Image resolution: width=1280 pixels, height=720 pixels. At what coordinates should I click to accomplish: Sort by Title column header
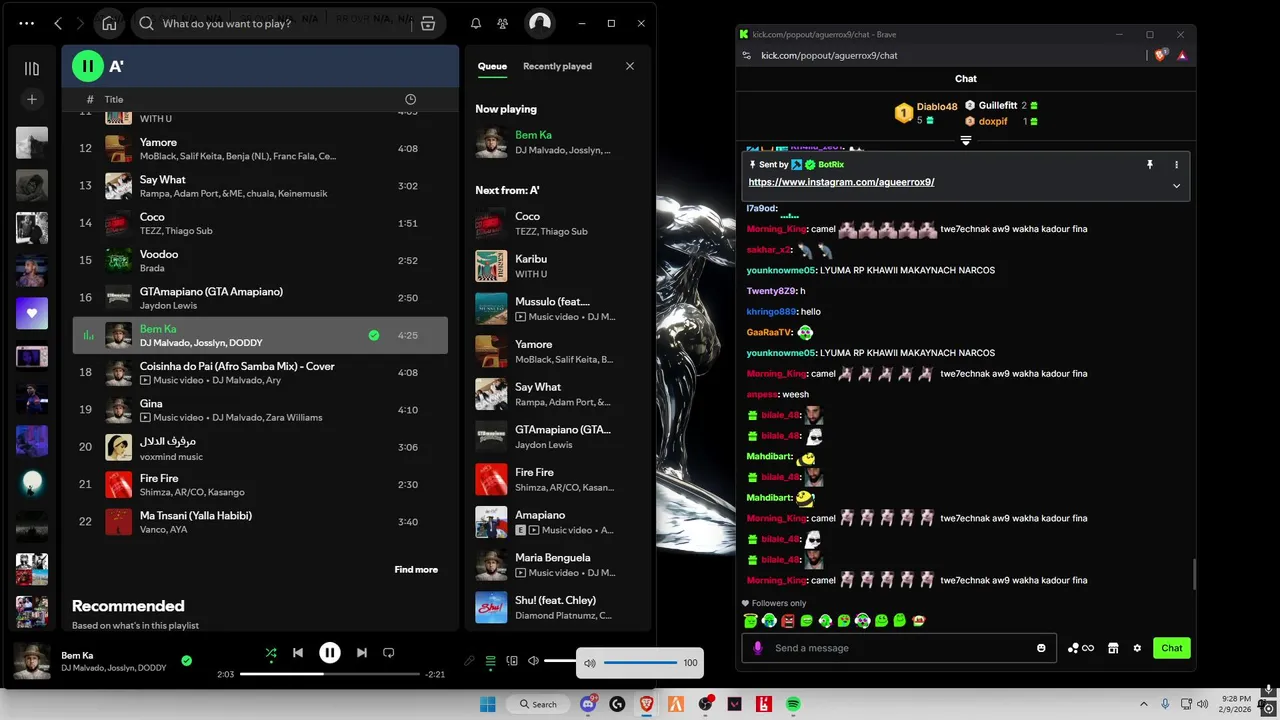click(114, 99)
